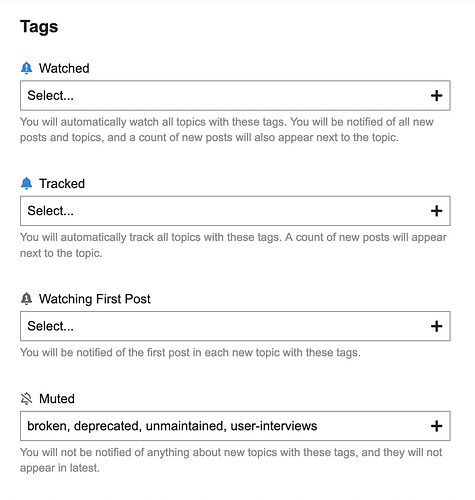Click the Tags section heading
The height and width of the screenshot is (500, 475).
tap(39, 27)
